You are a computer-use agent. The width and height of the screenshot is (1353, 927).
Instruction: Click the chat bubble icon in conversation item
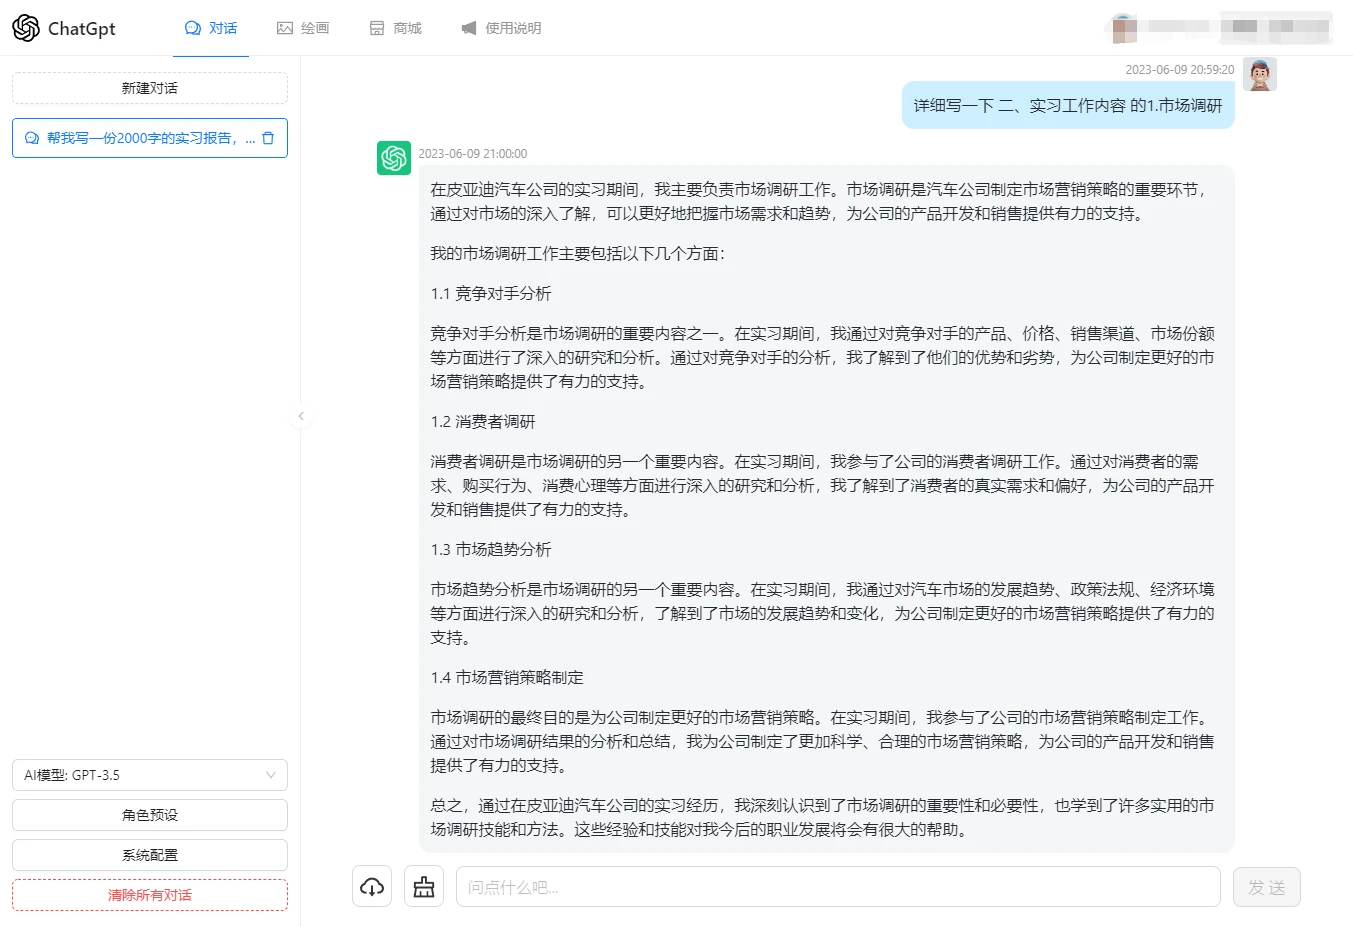(32, 138)
